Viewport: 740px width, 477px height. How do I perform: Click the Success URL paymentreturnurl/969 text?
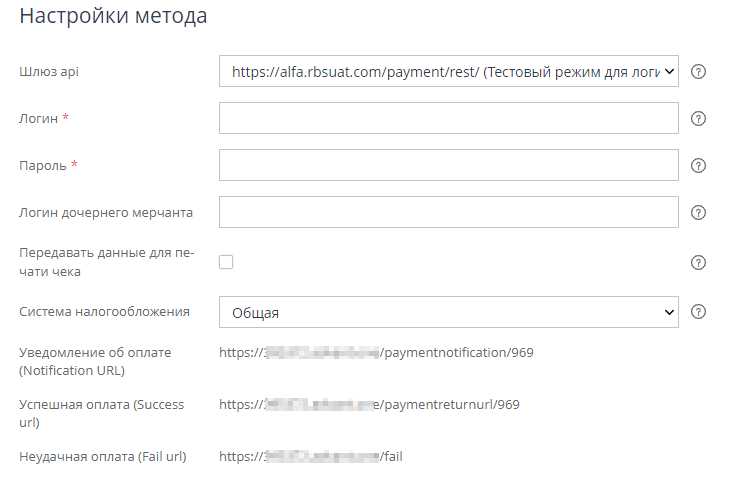point(370,405)
